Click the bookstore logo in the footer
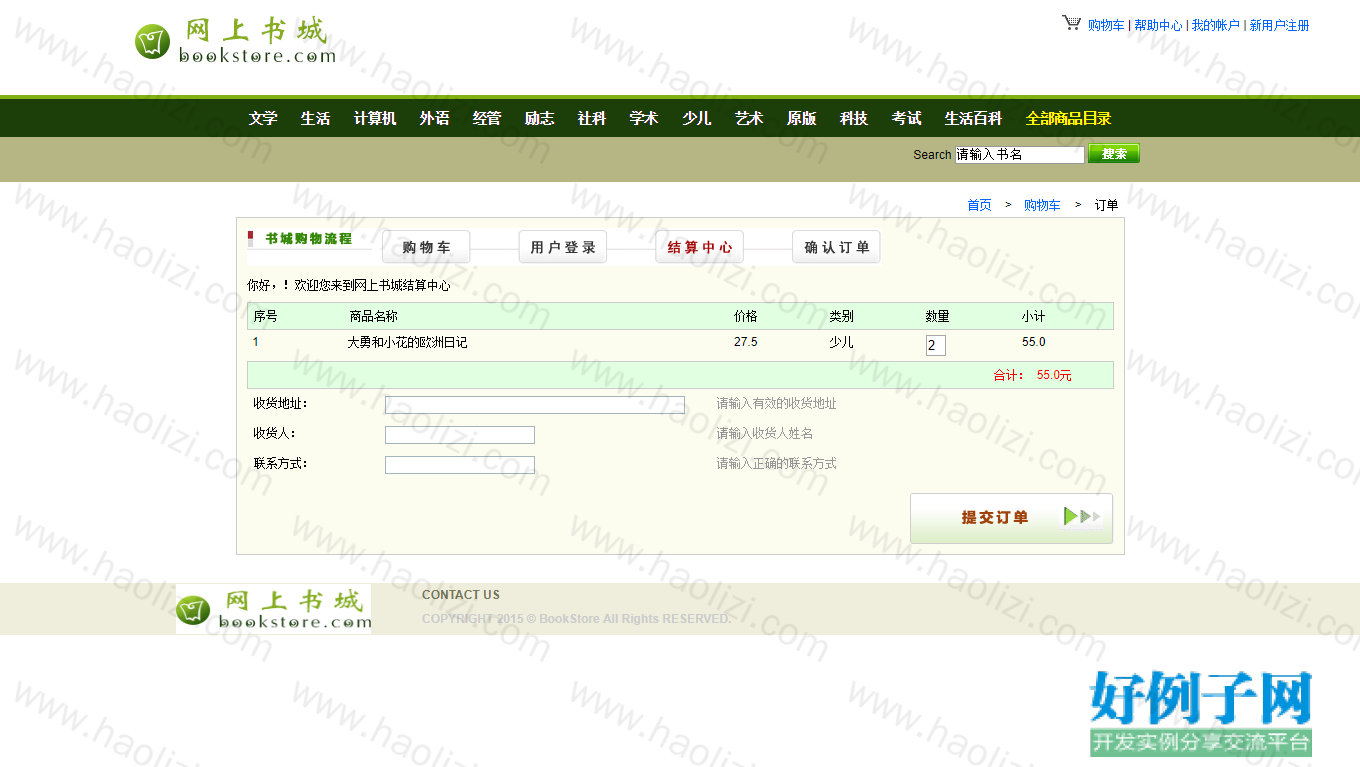 273,609
